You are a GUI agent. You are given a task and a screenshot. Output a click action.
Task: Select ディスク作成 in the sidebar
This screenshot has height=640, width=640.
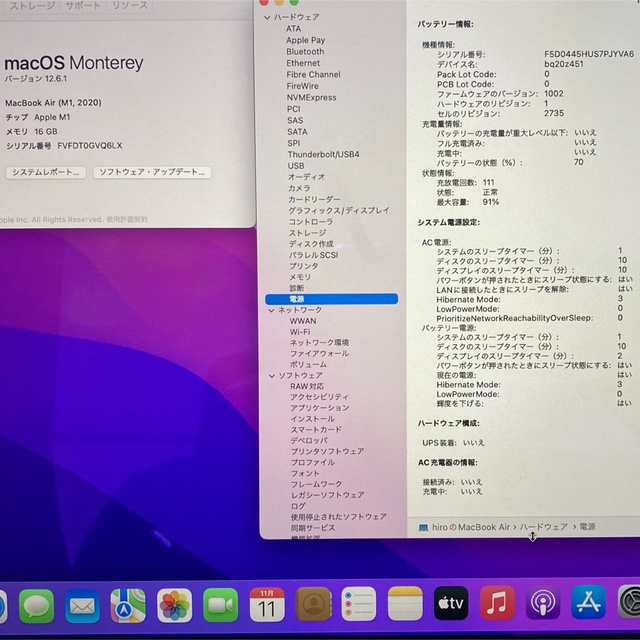point(311,244)
